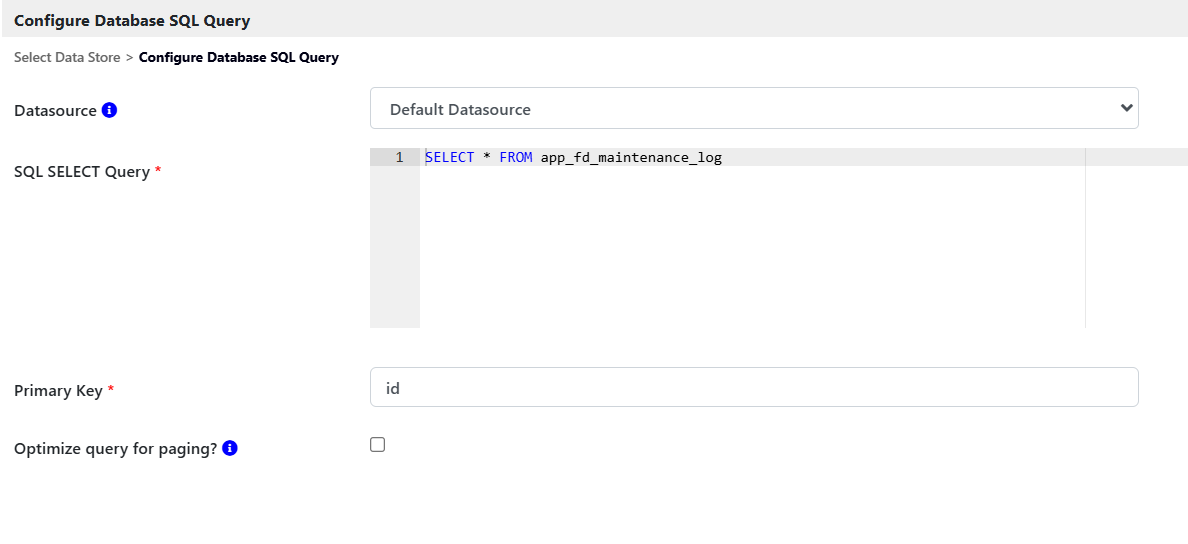1188x544 pixels.
Task: Click line number 1 in the editor gutter
Action: [399, 158]
